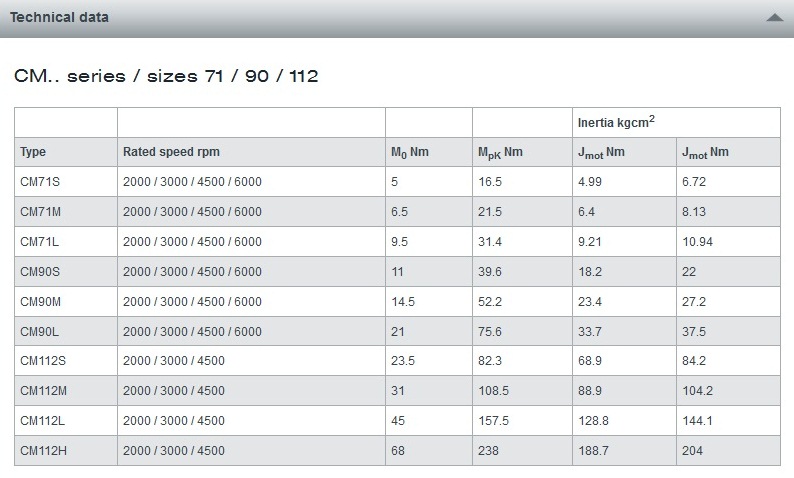794x478 pixels.
Task: Click M0 value 23.5 in CM112S row
Action: [403, 361]
